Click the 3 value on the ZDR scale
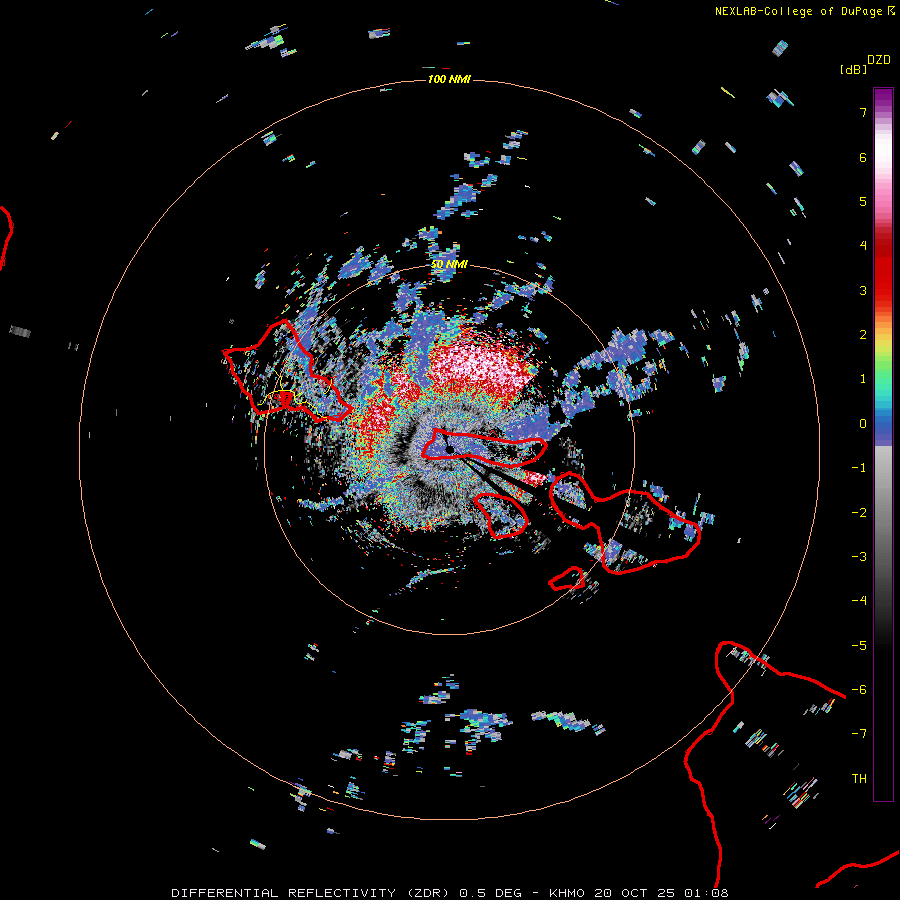The width and height of the screenshot is (900, 900). coord(863,290)
